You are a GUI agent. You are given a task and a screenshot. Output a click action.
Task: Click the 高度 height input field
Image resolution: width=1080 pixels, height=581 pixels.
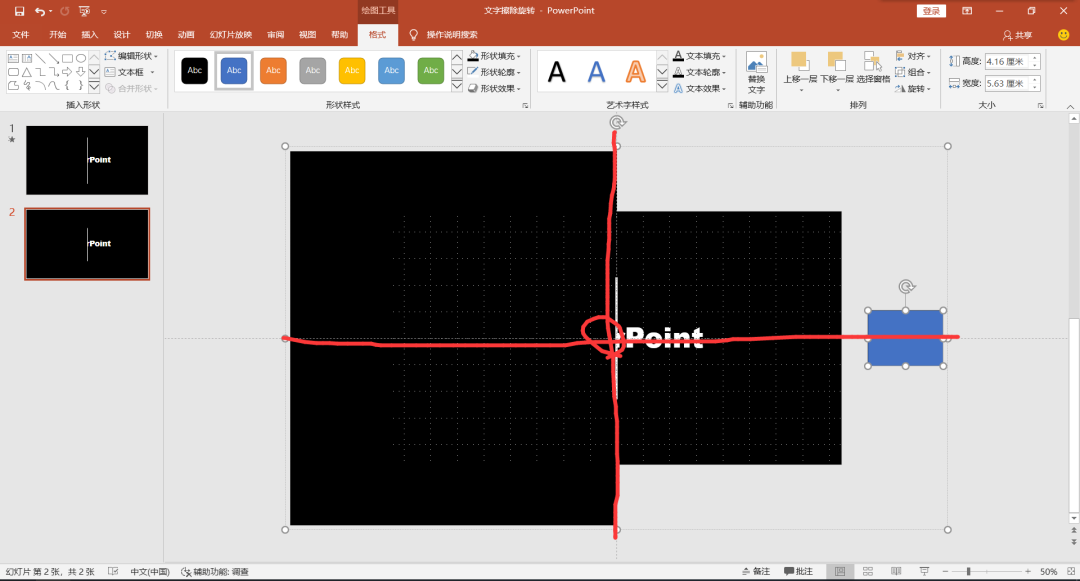coord(1007,61)
